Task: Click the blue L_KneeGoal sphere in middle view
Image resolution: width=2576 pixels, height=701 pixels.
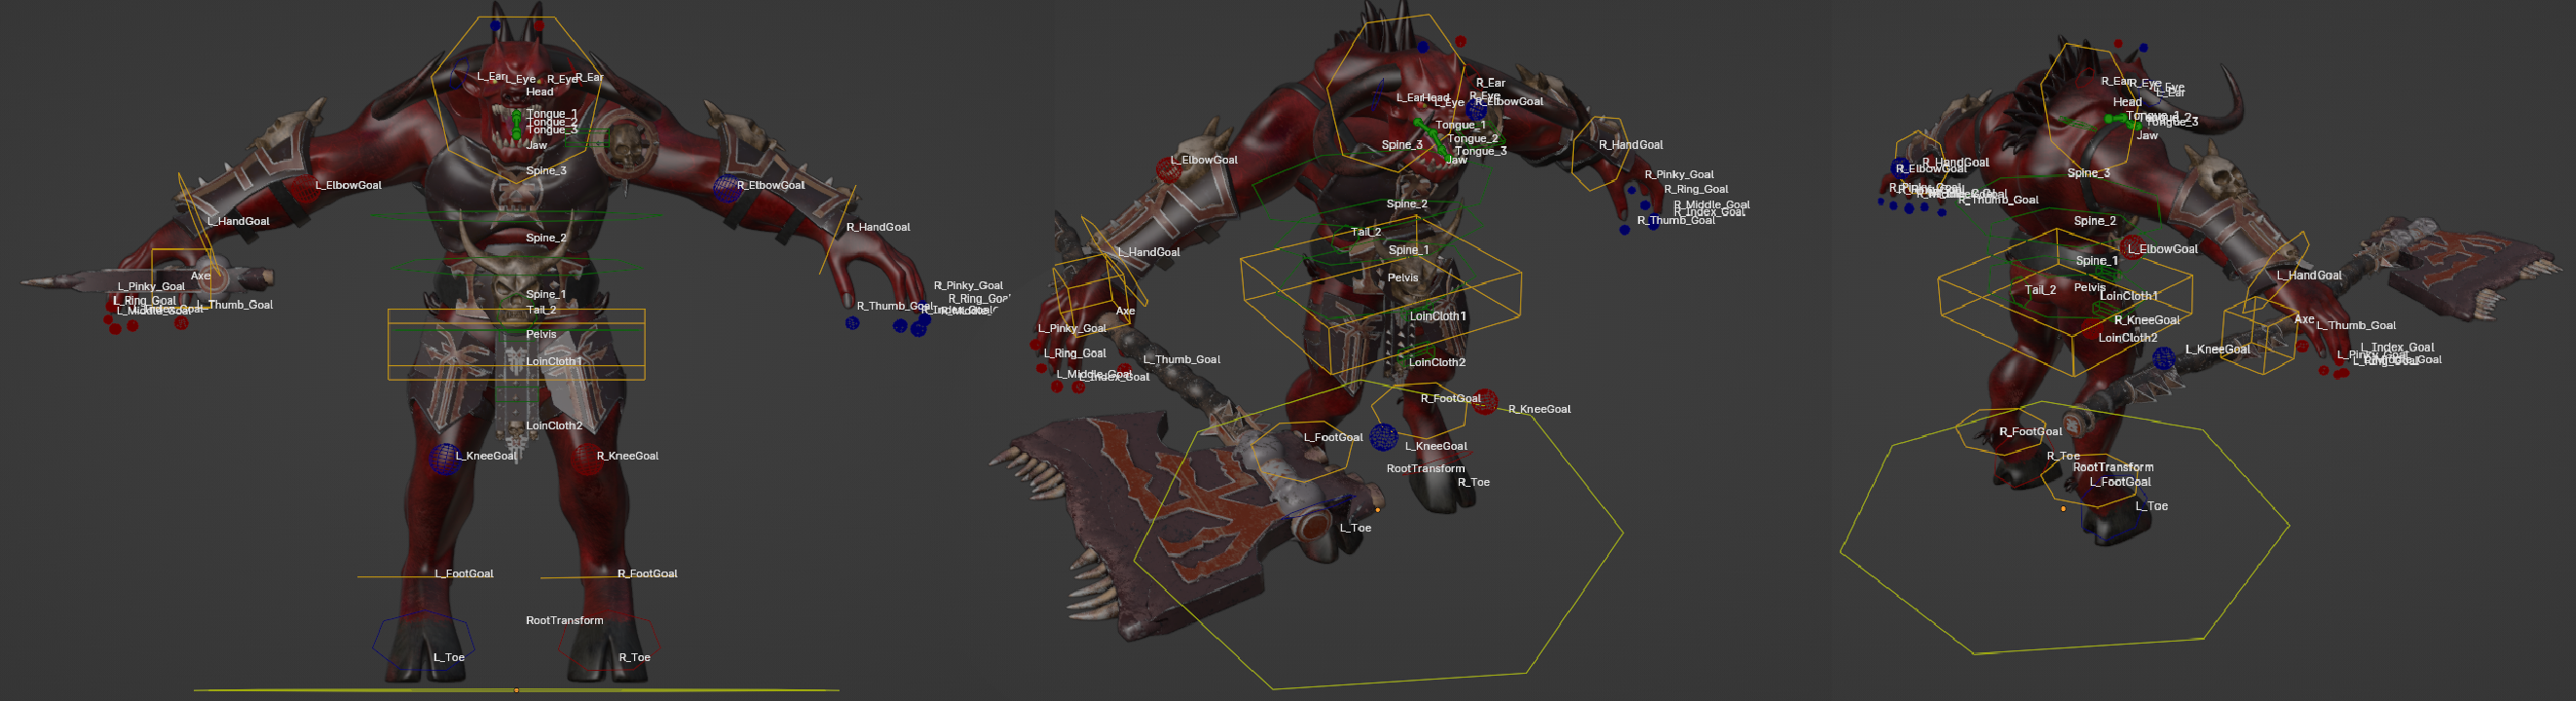Action: pos(1383,437)
